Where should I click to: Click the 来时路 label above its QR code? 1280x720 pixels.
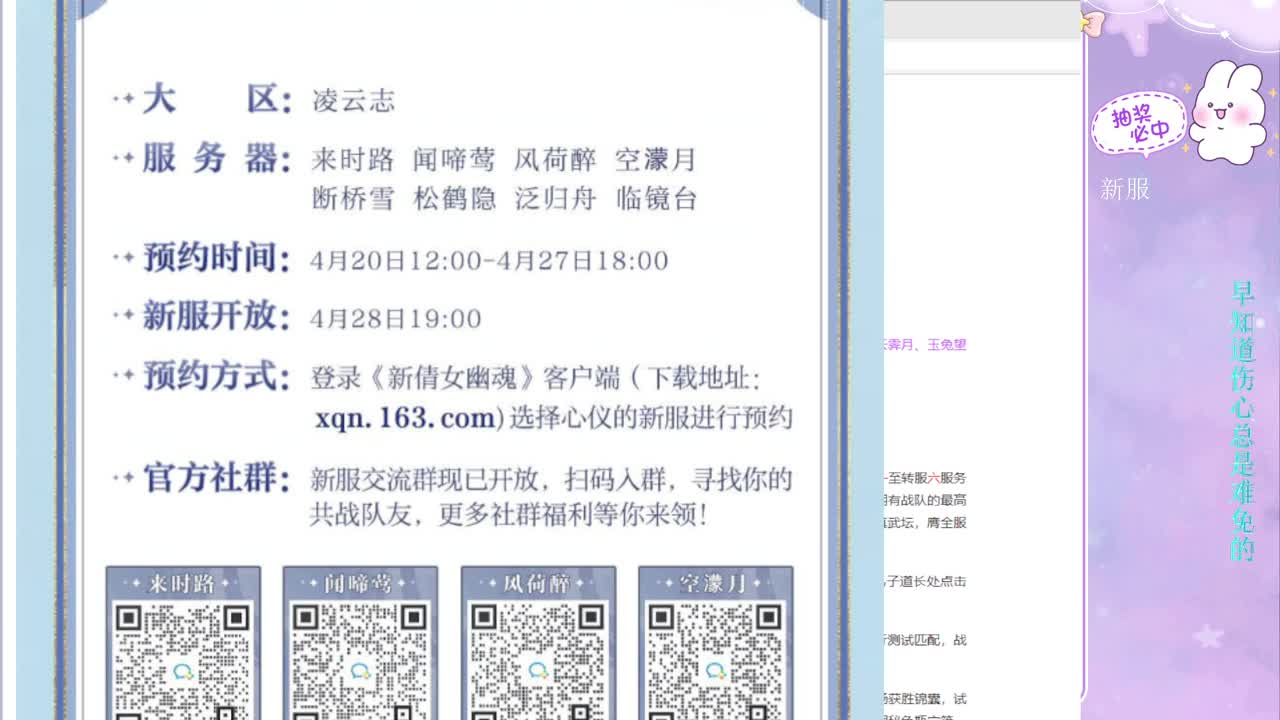click(182, 583)
